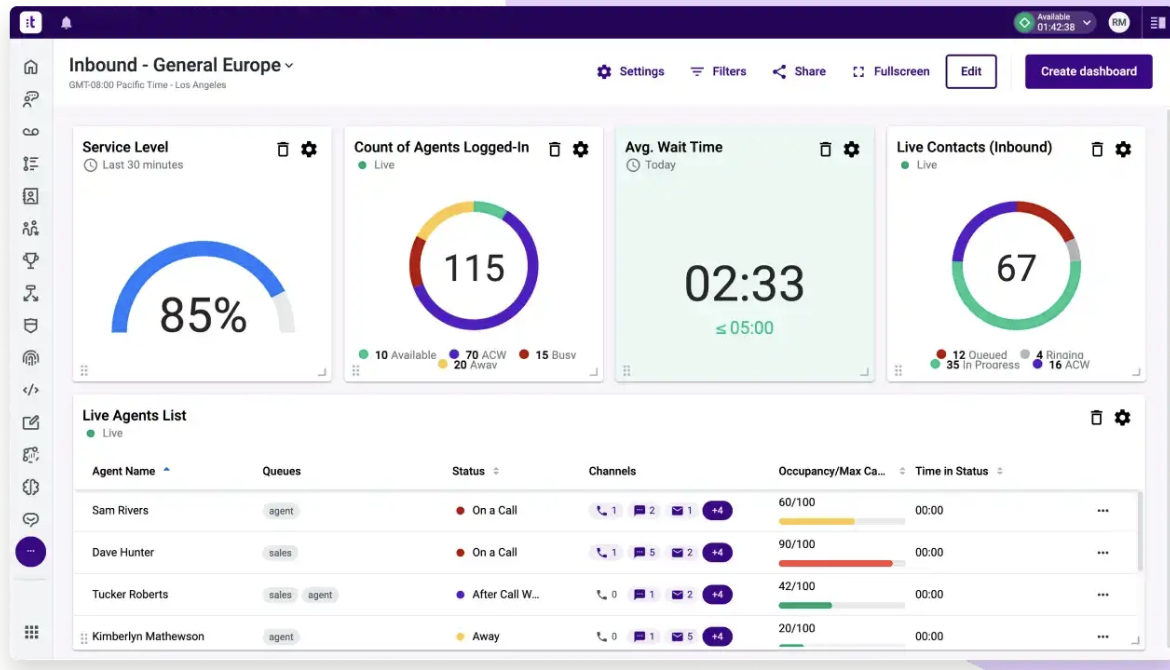
Task: Toggle sorting on Time in Status column
Action: point(999,471)
